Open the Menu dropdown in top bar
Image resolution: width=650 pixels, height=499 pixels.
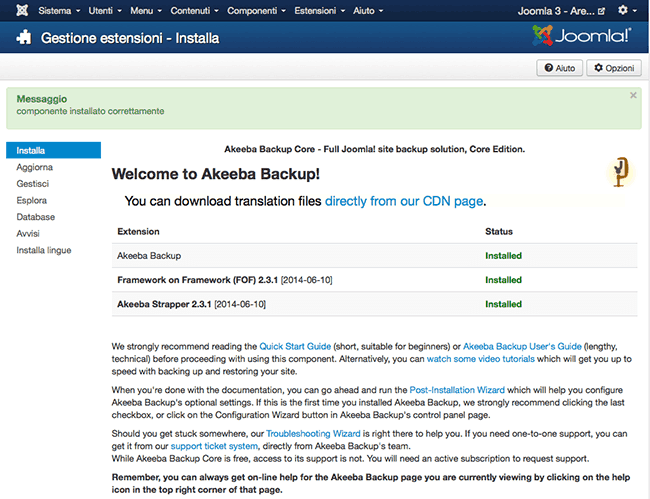point(146,11)
